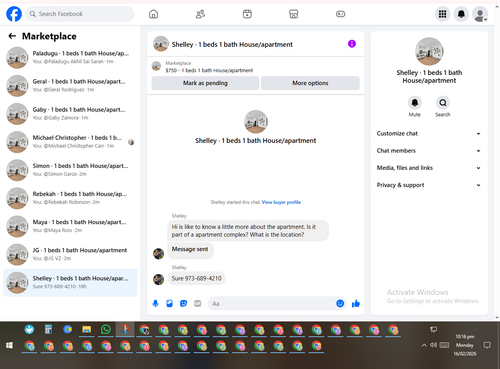The height and width of the screenshot is (369, 500).
Task: Open the Gaming icon in top navigation
Action: [x=340, y=14]
